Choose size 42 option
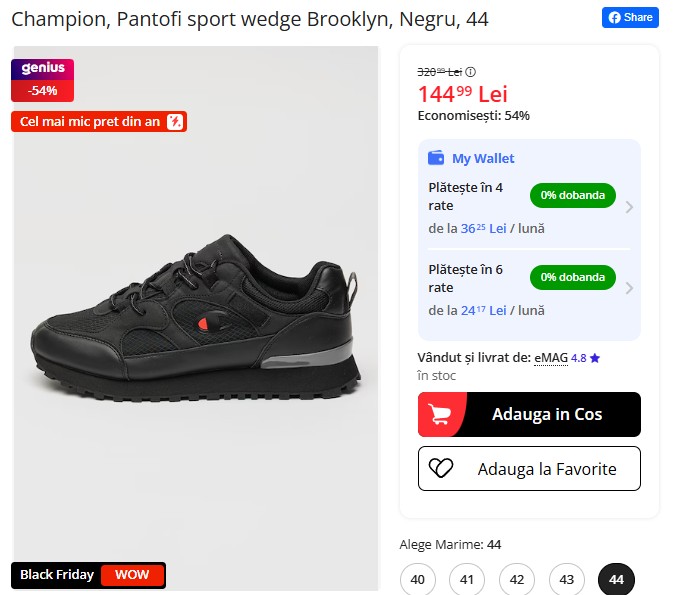This screenshot has height=595, width=678. (x=517, y=580)
